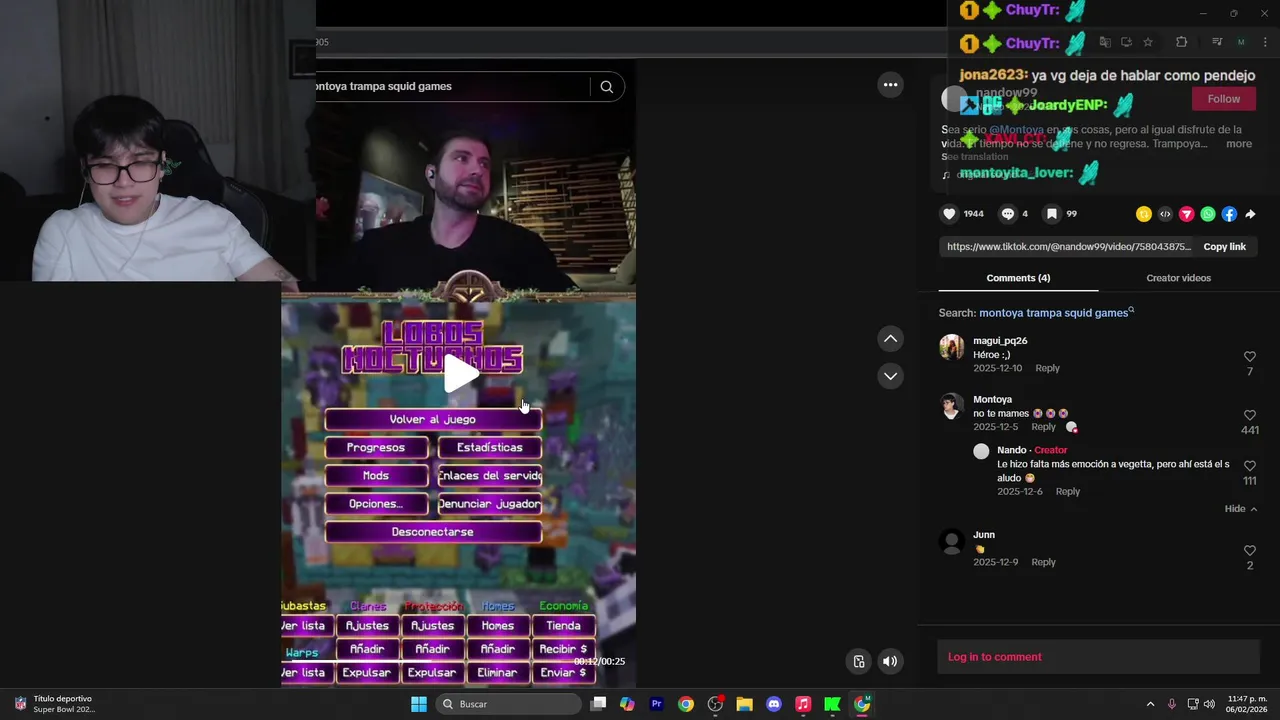
Task: Follow nandow99 with the Follow button
Action: click(1223, 99)
